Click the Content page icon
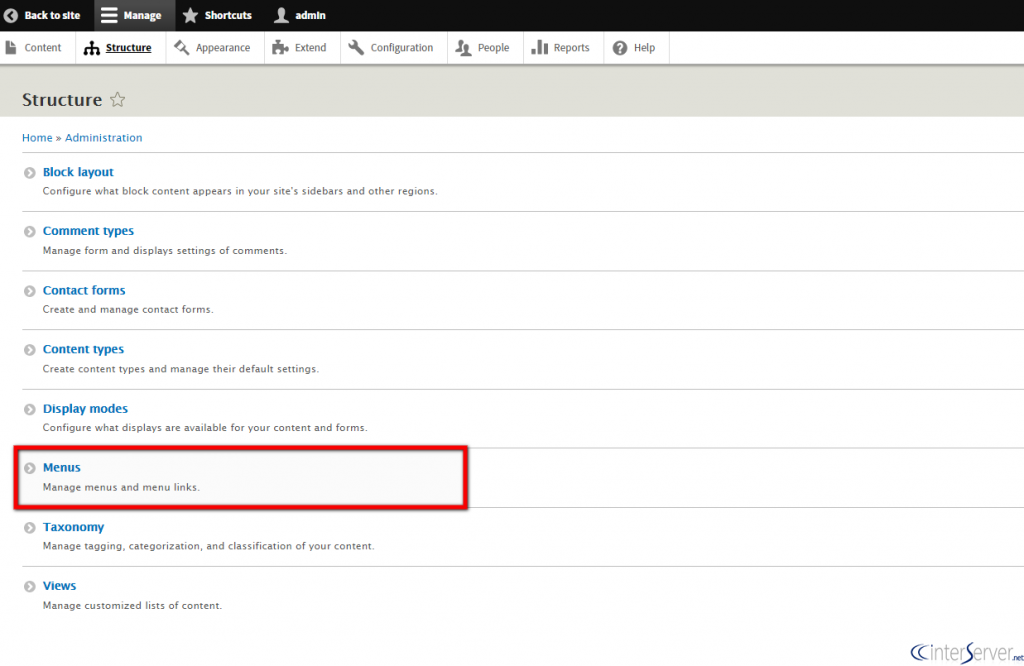The image size is (1024, 666). click(x=10, y=48)
